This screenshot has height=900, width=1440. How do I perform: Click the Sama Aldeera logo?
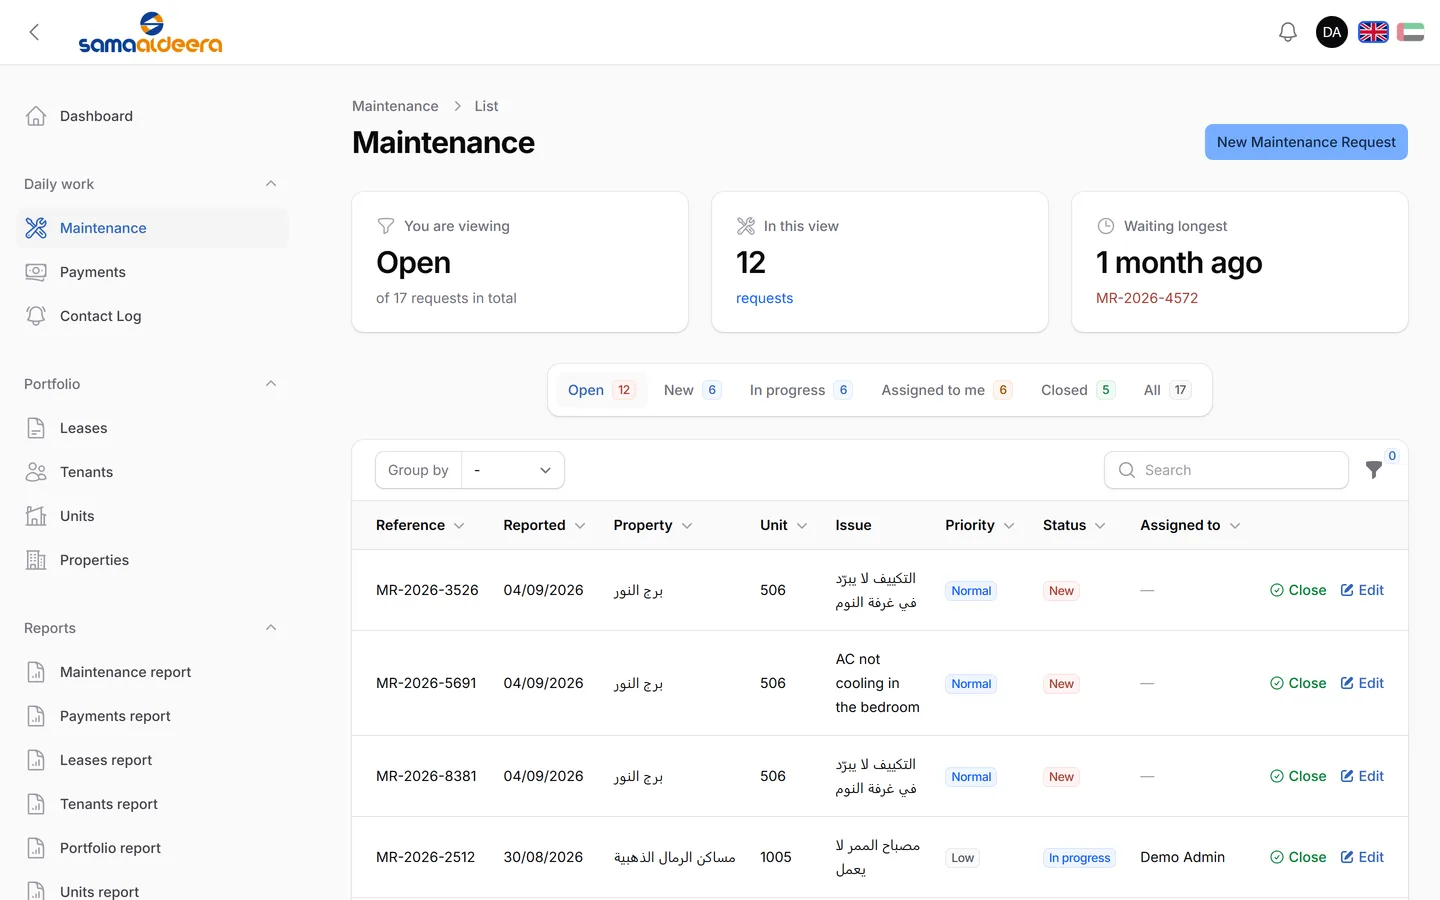point(150,32)
